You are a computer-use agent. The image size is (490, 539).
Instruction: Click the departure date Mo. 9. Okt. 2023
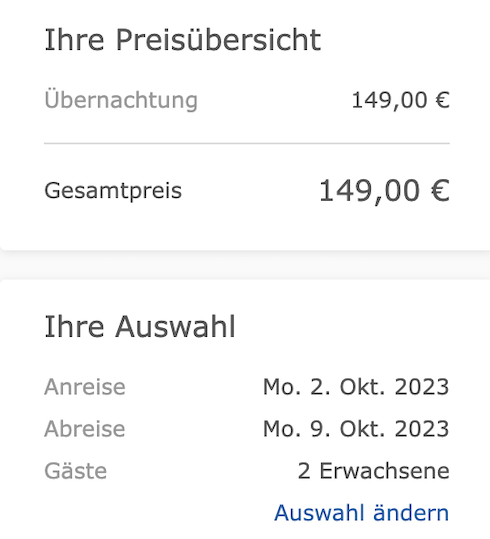[x=356, y=429]
